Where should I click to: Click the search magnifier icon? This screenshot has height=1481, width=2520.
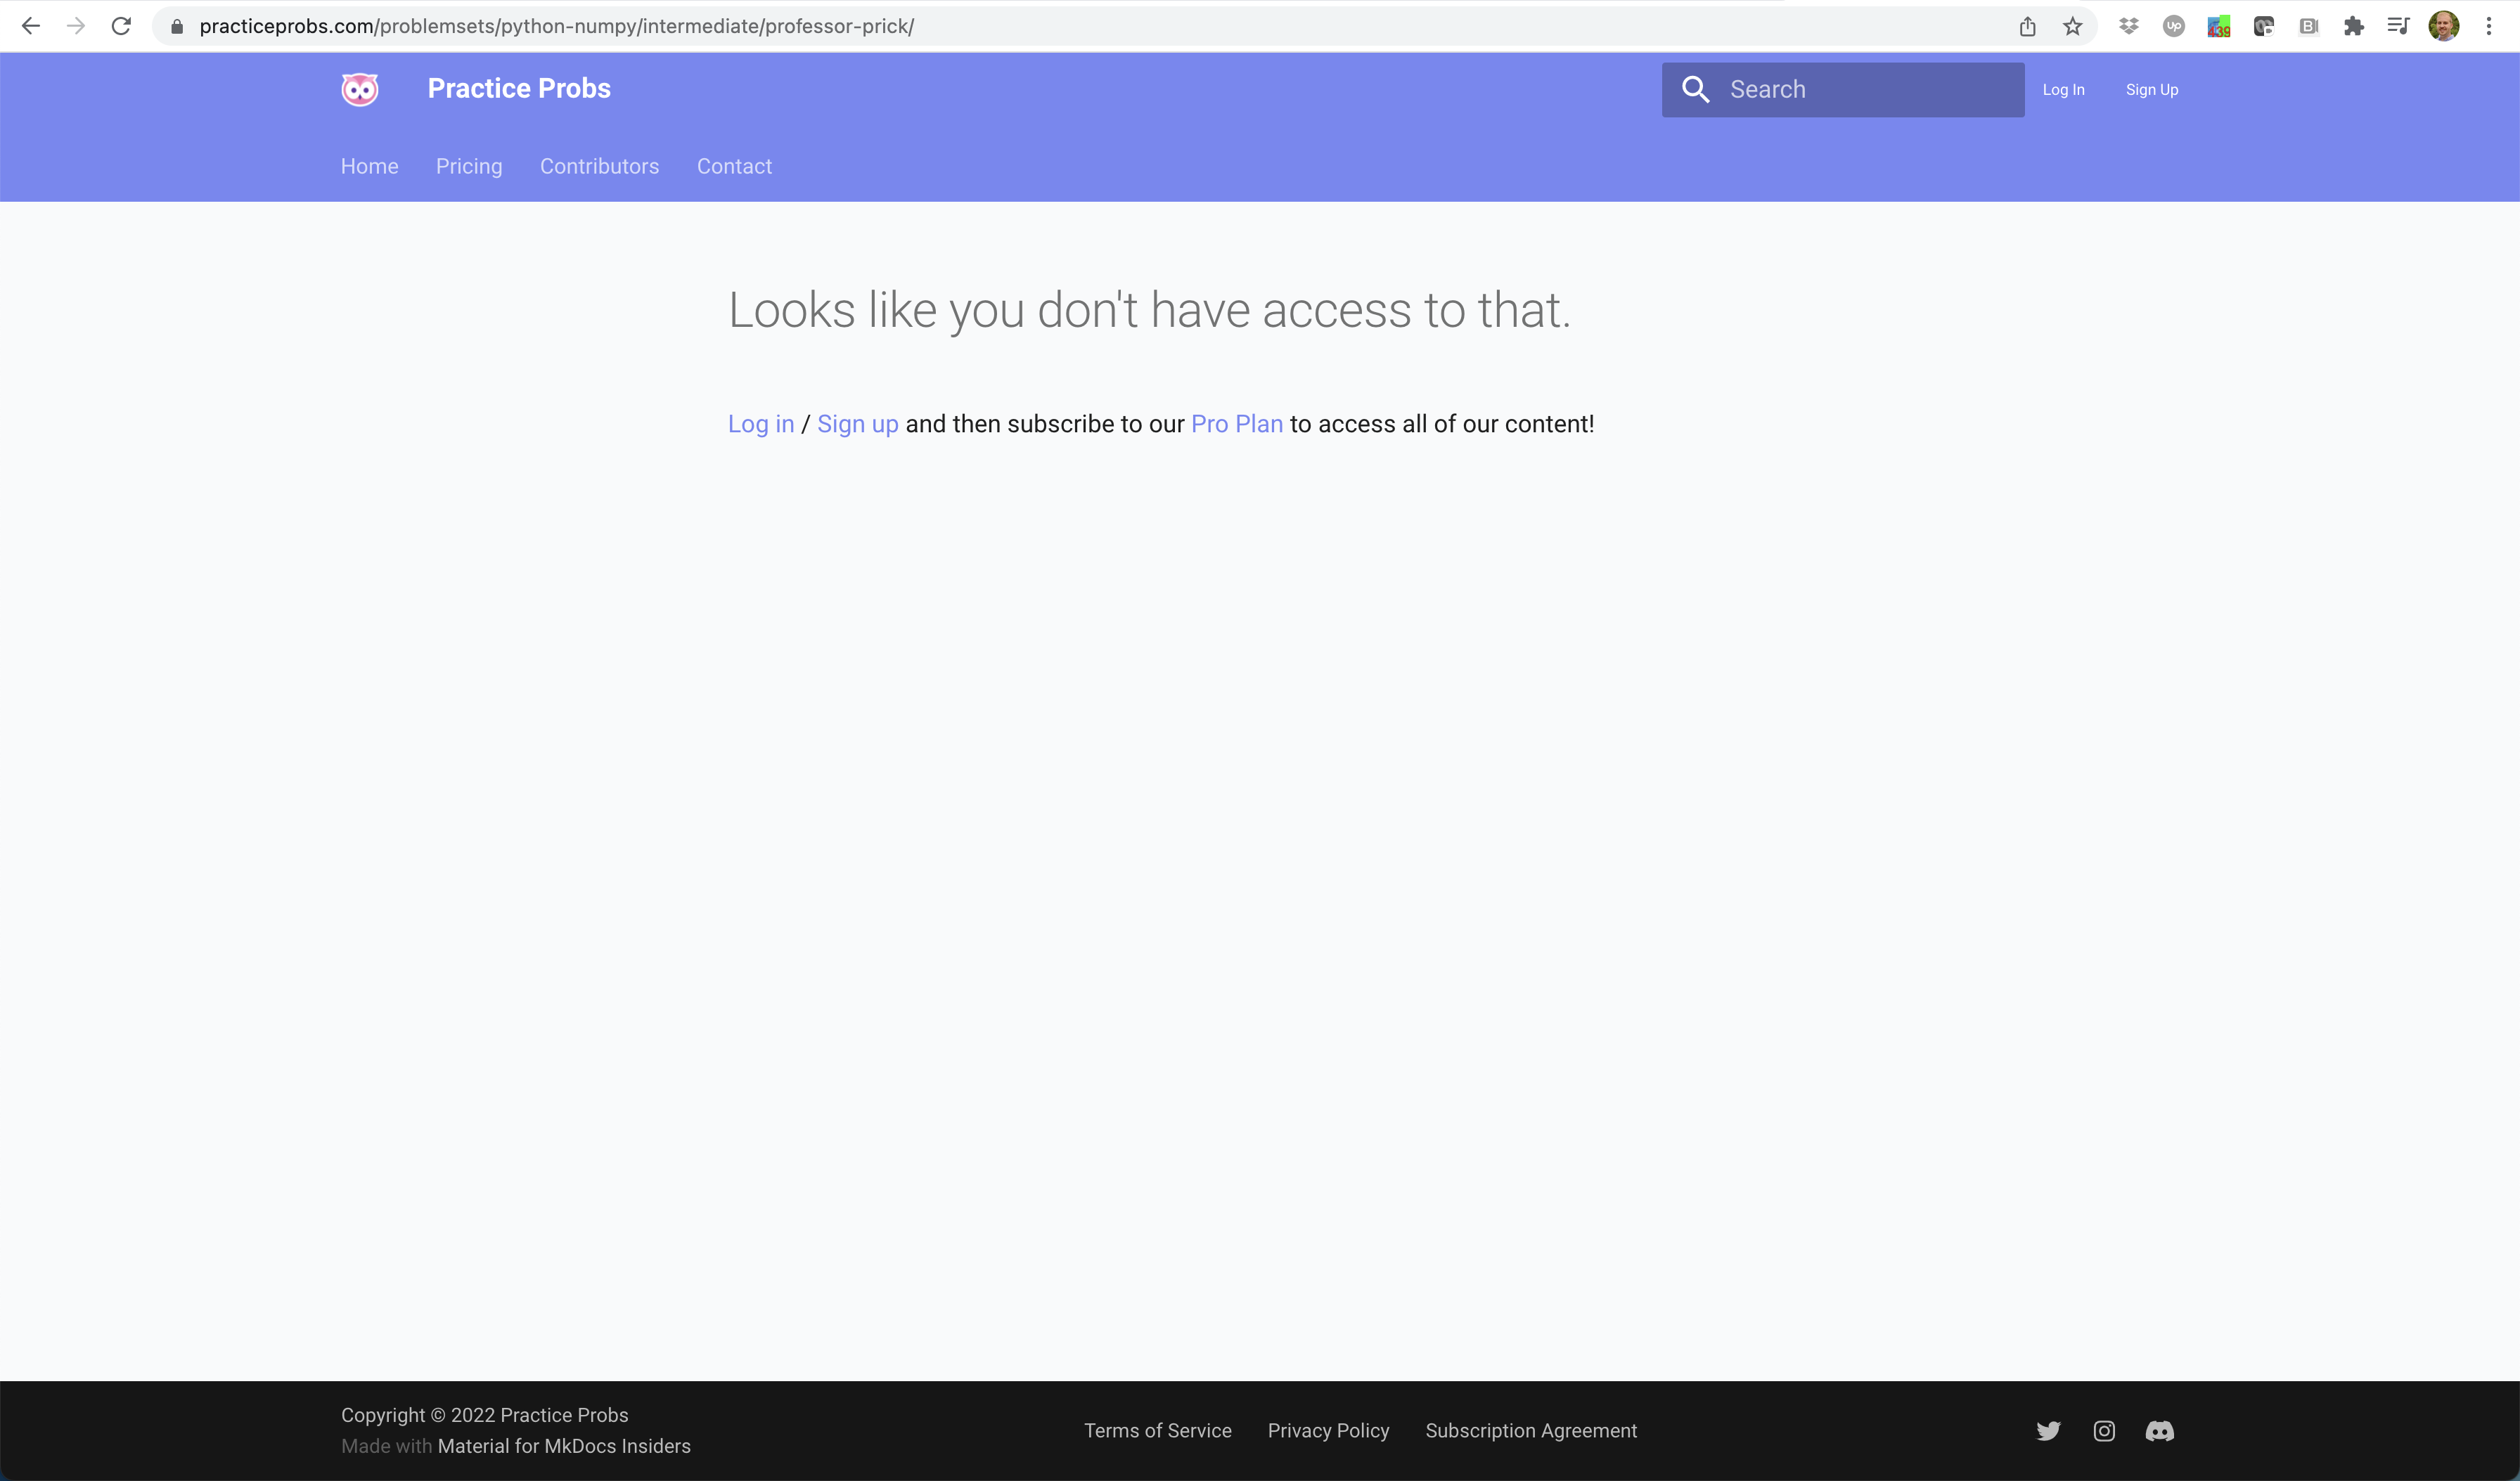1695,89
